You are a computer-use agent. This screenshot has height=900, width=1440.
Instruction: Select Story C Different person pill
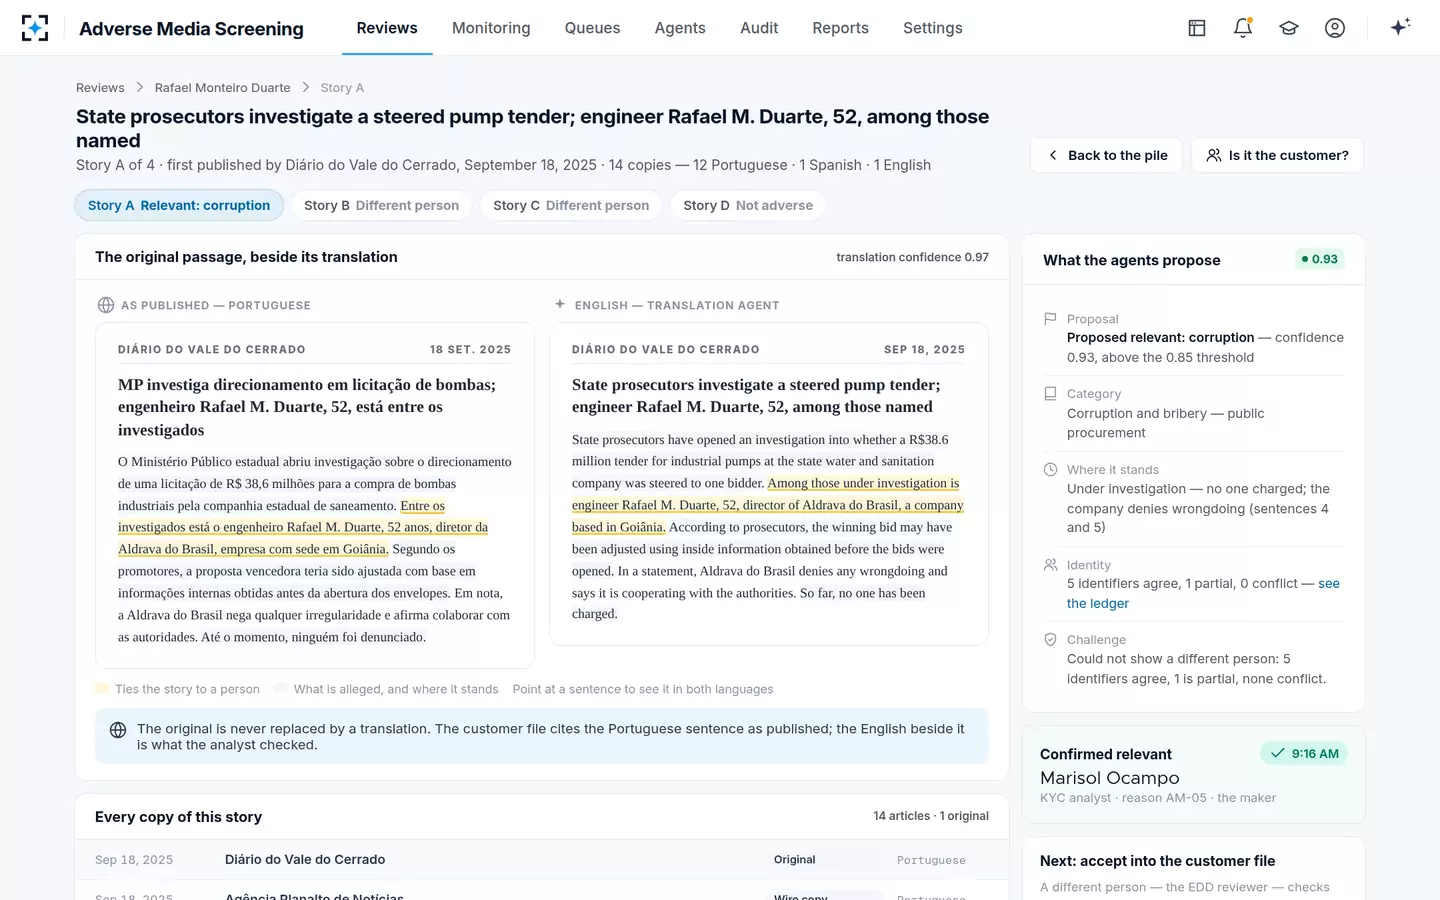[x=571, y=205]
